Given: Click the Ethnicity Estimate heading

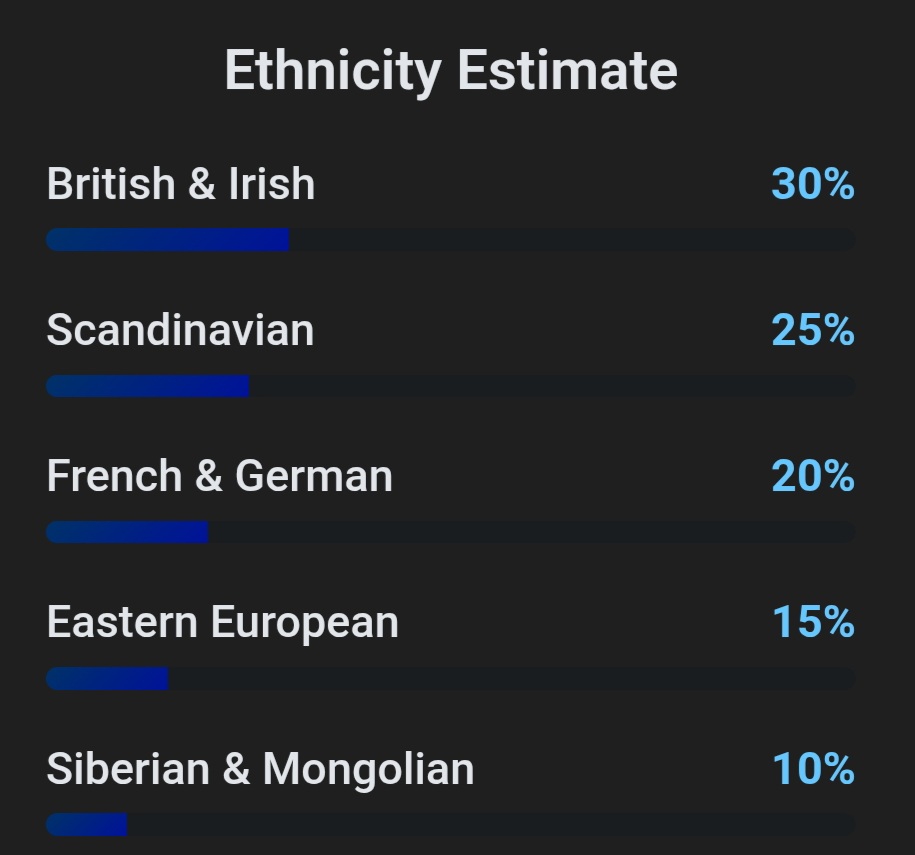Looking at the screenshot, I should [451, 71].
